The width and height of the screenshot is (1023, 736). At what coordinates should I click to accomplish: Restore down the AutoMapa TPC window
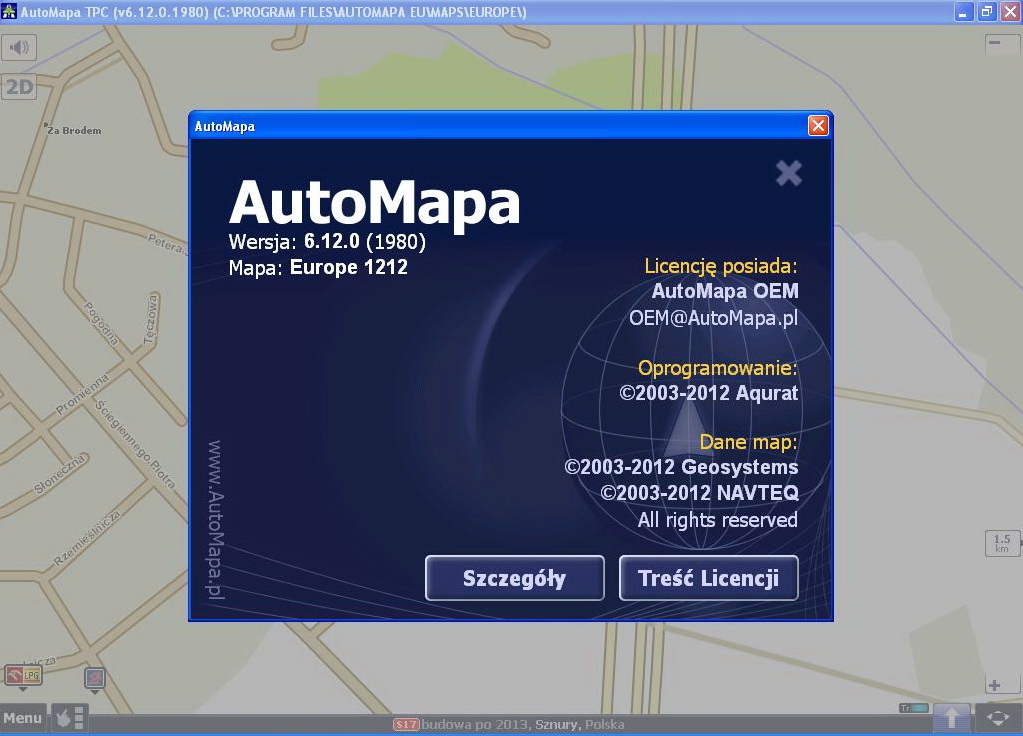(x=987, y=11)
